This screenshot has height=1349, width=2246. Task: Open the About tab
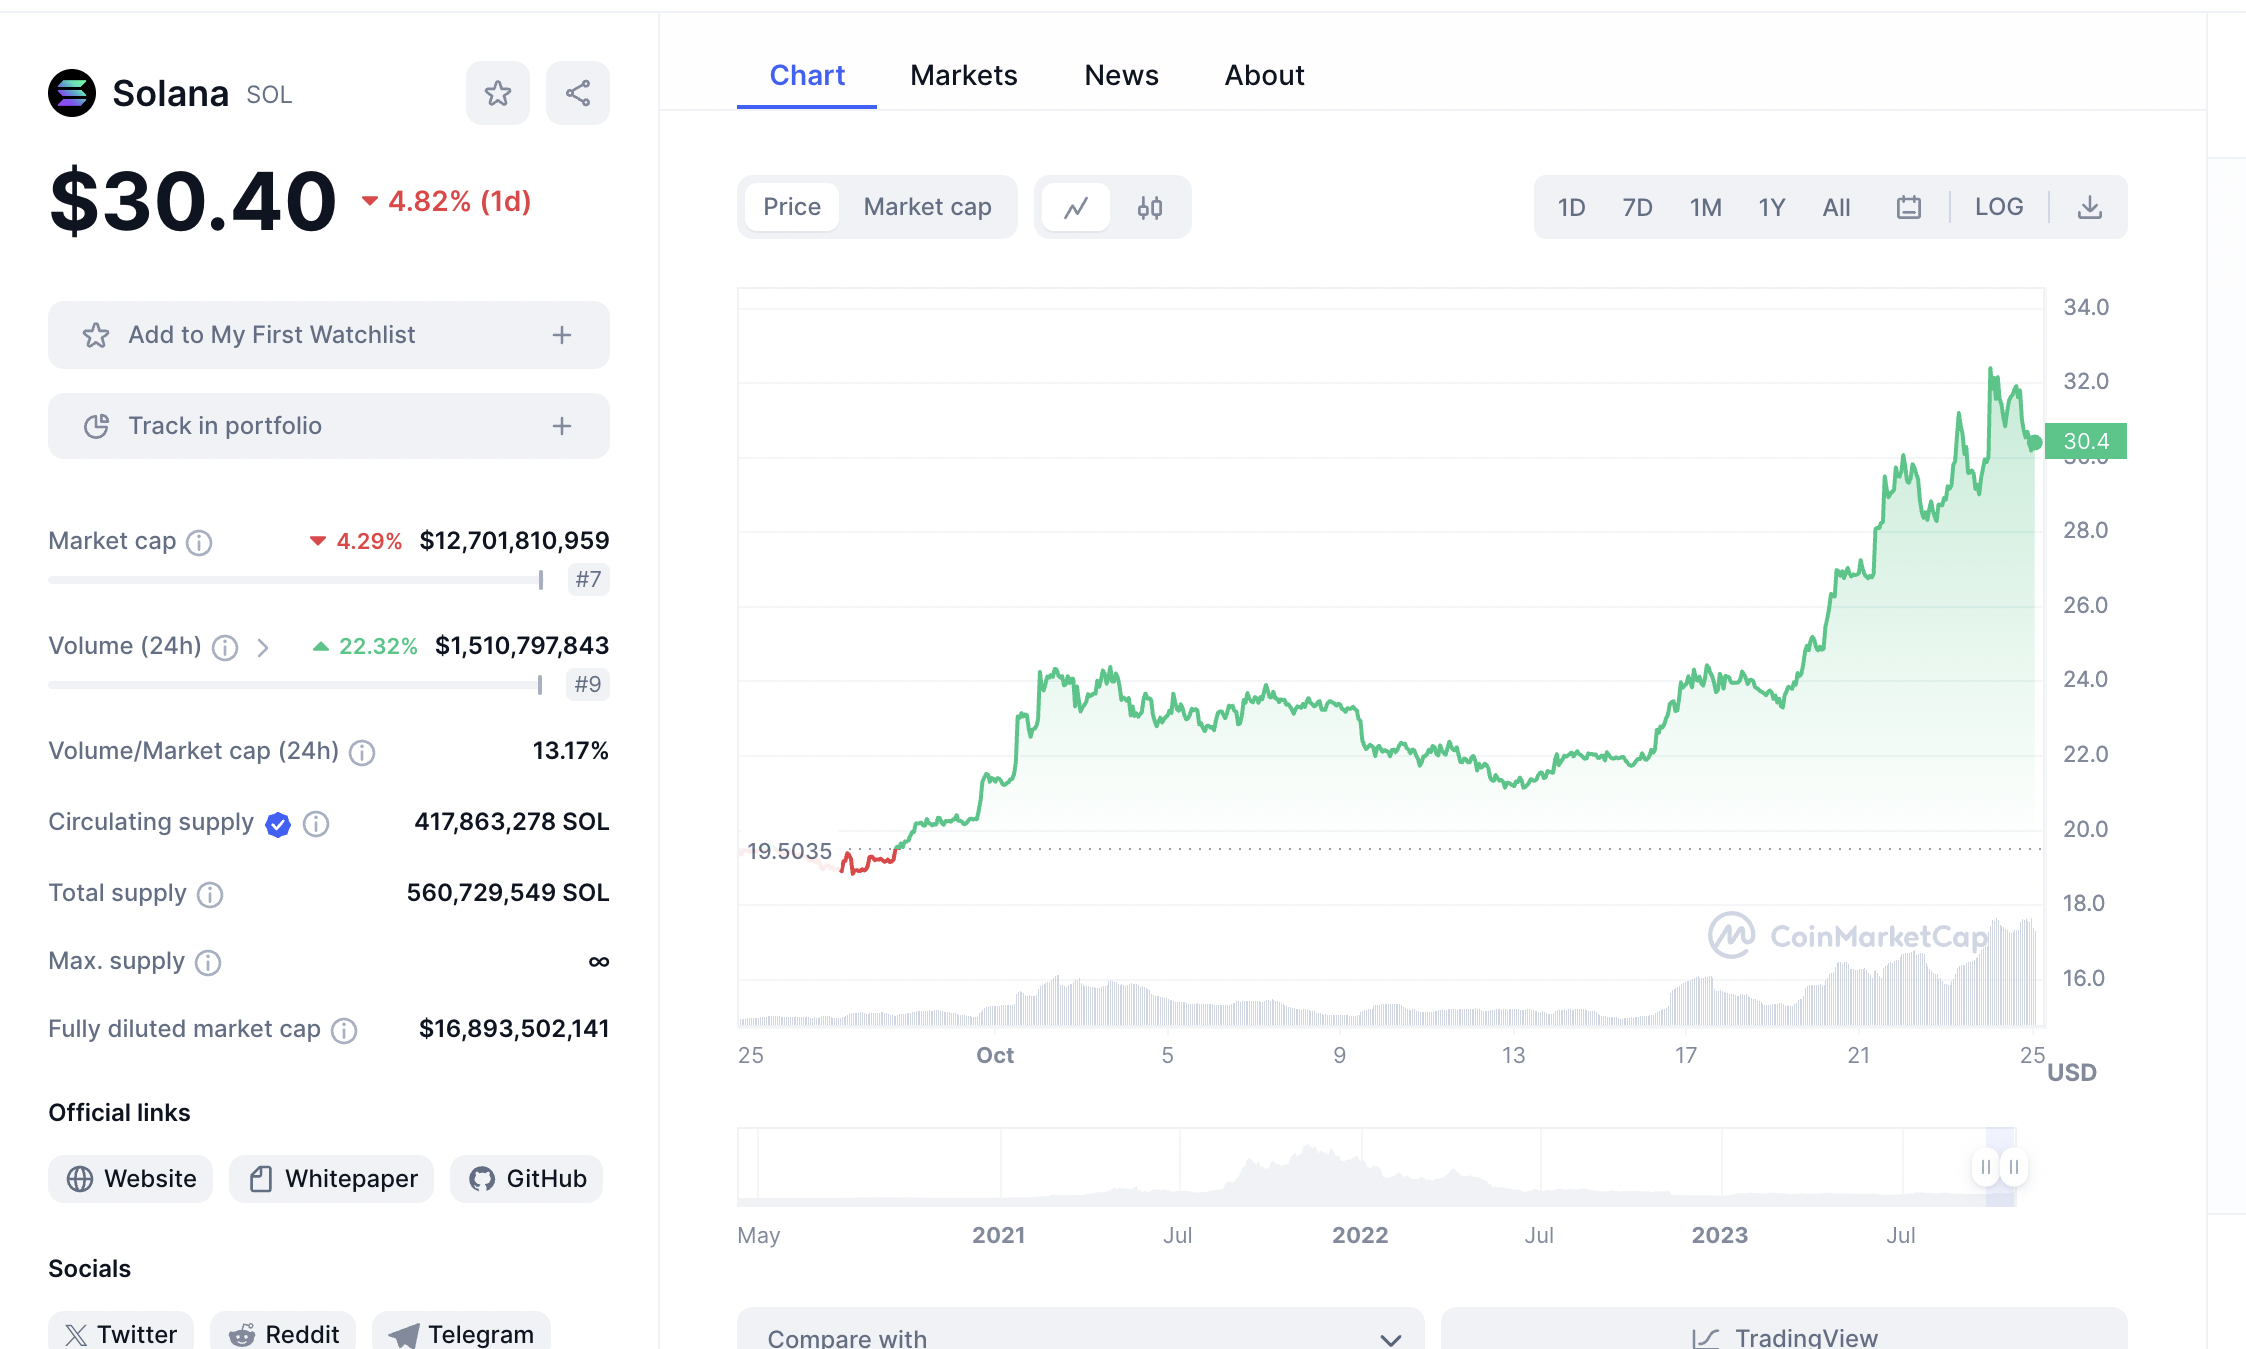point(1264,75)
